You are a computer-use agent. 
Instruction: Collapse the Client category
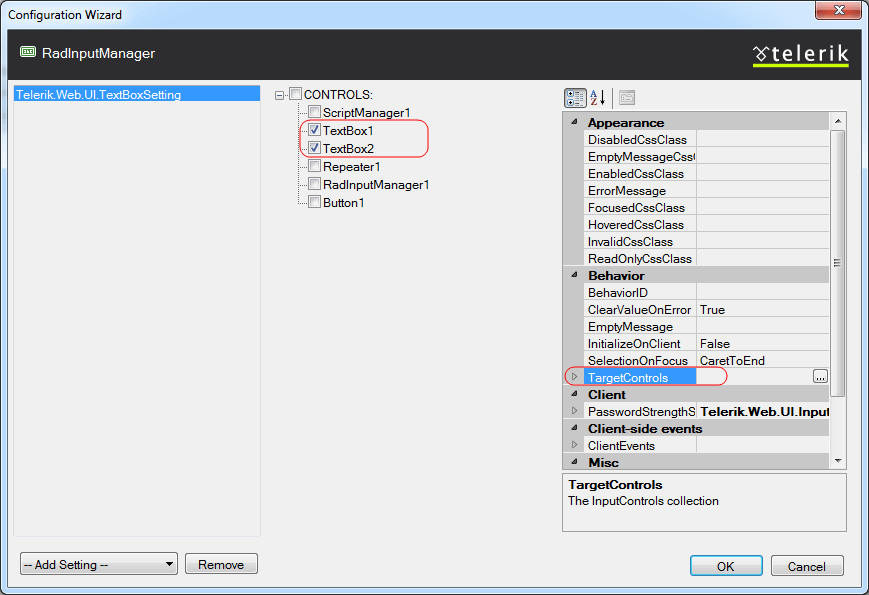[574, 394]
